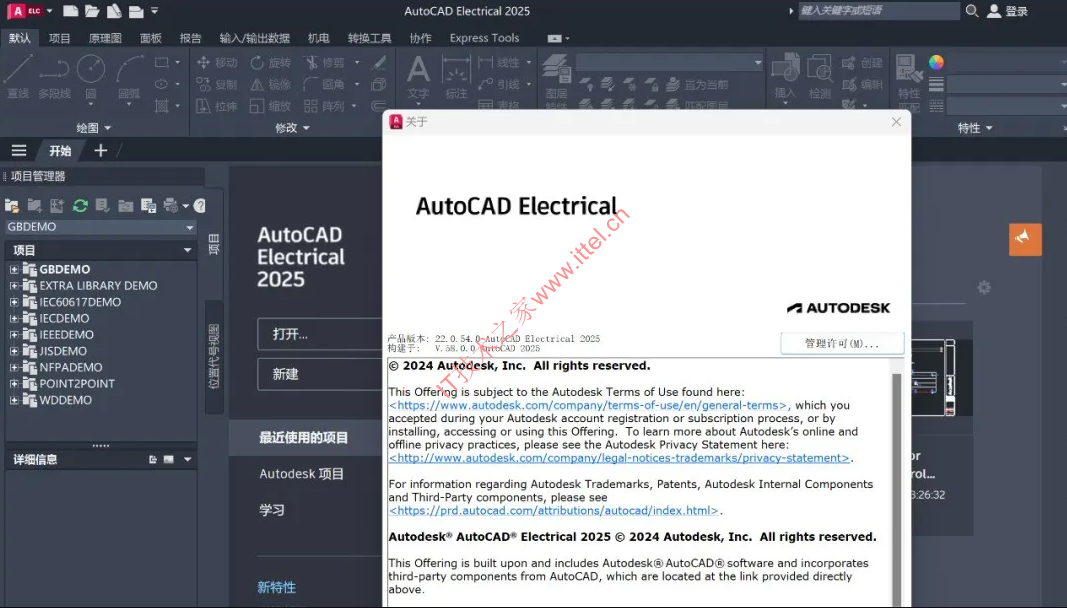Click the 登录 sign-in button
Image resolution: width=1067 pixels, height=608 pixels.
(1007, 11)
